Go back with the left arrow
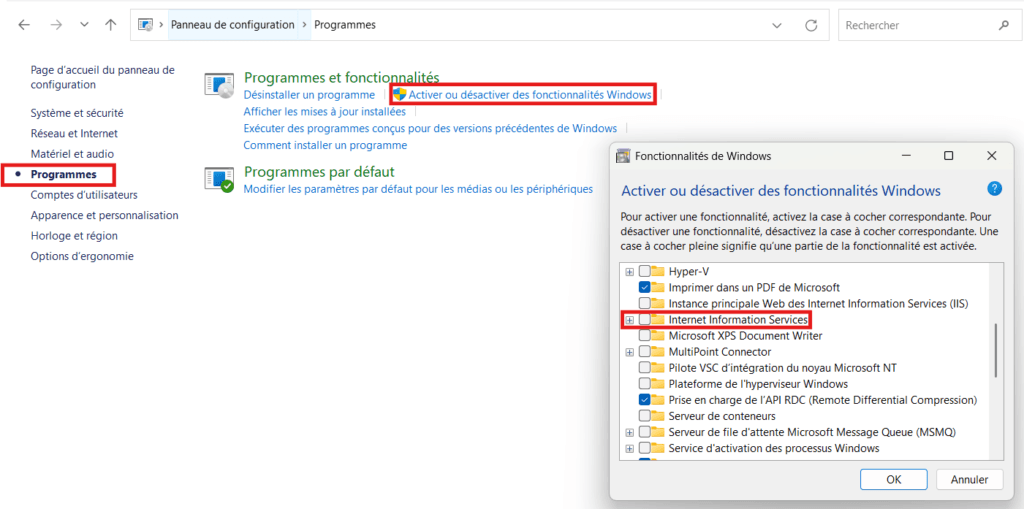Screen dimensions: 1024x509 pyautogui.click(x=24, y=25)
